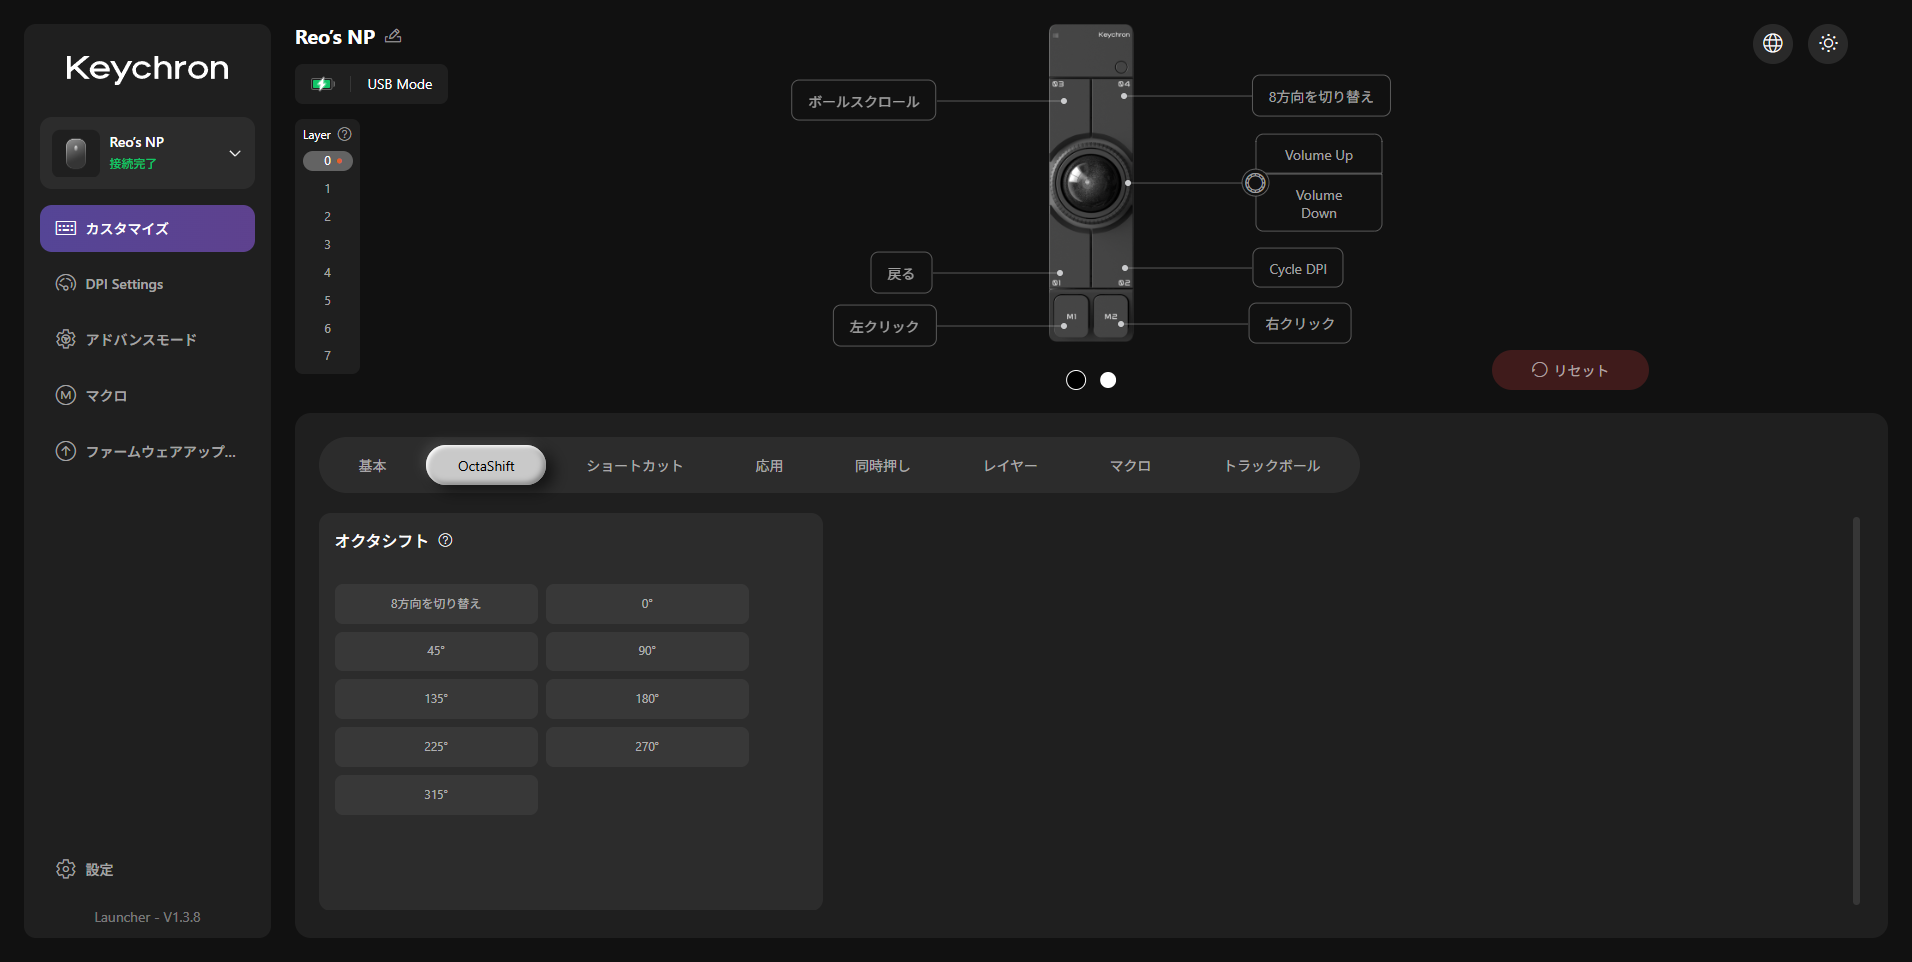Select layer 1
1912x962 pixels.
pos(327,189)
